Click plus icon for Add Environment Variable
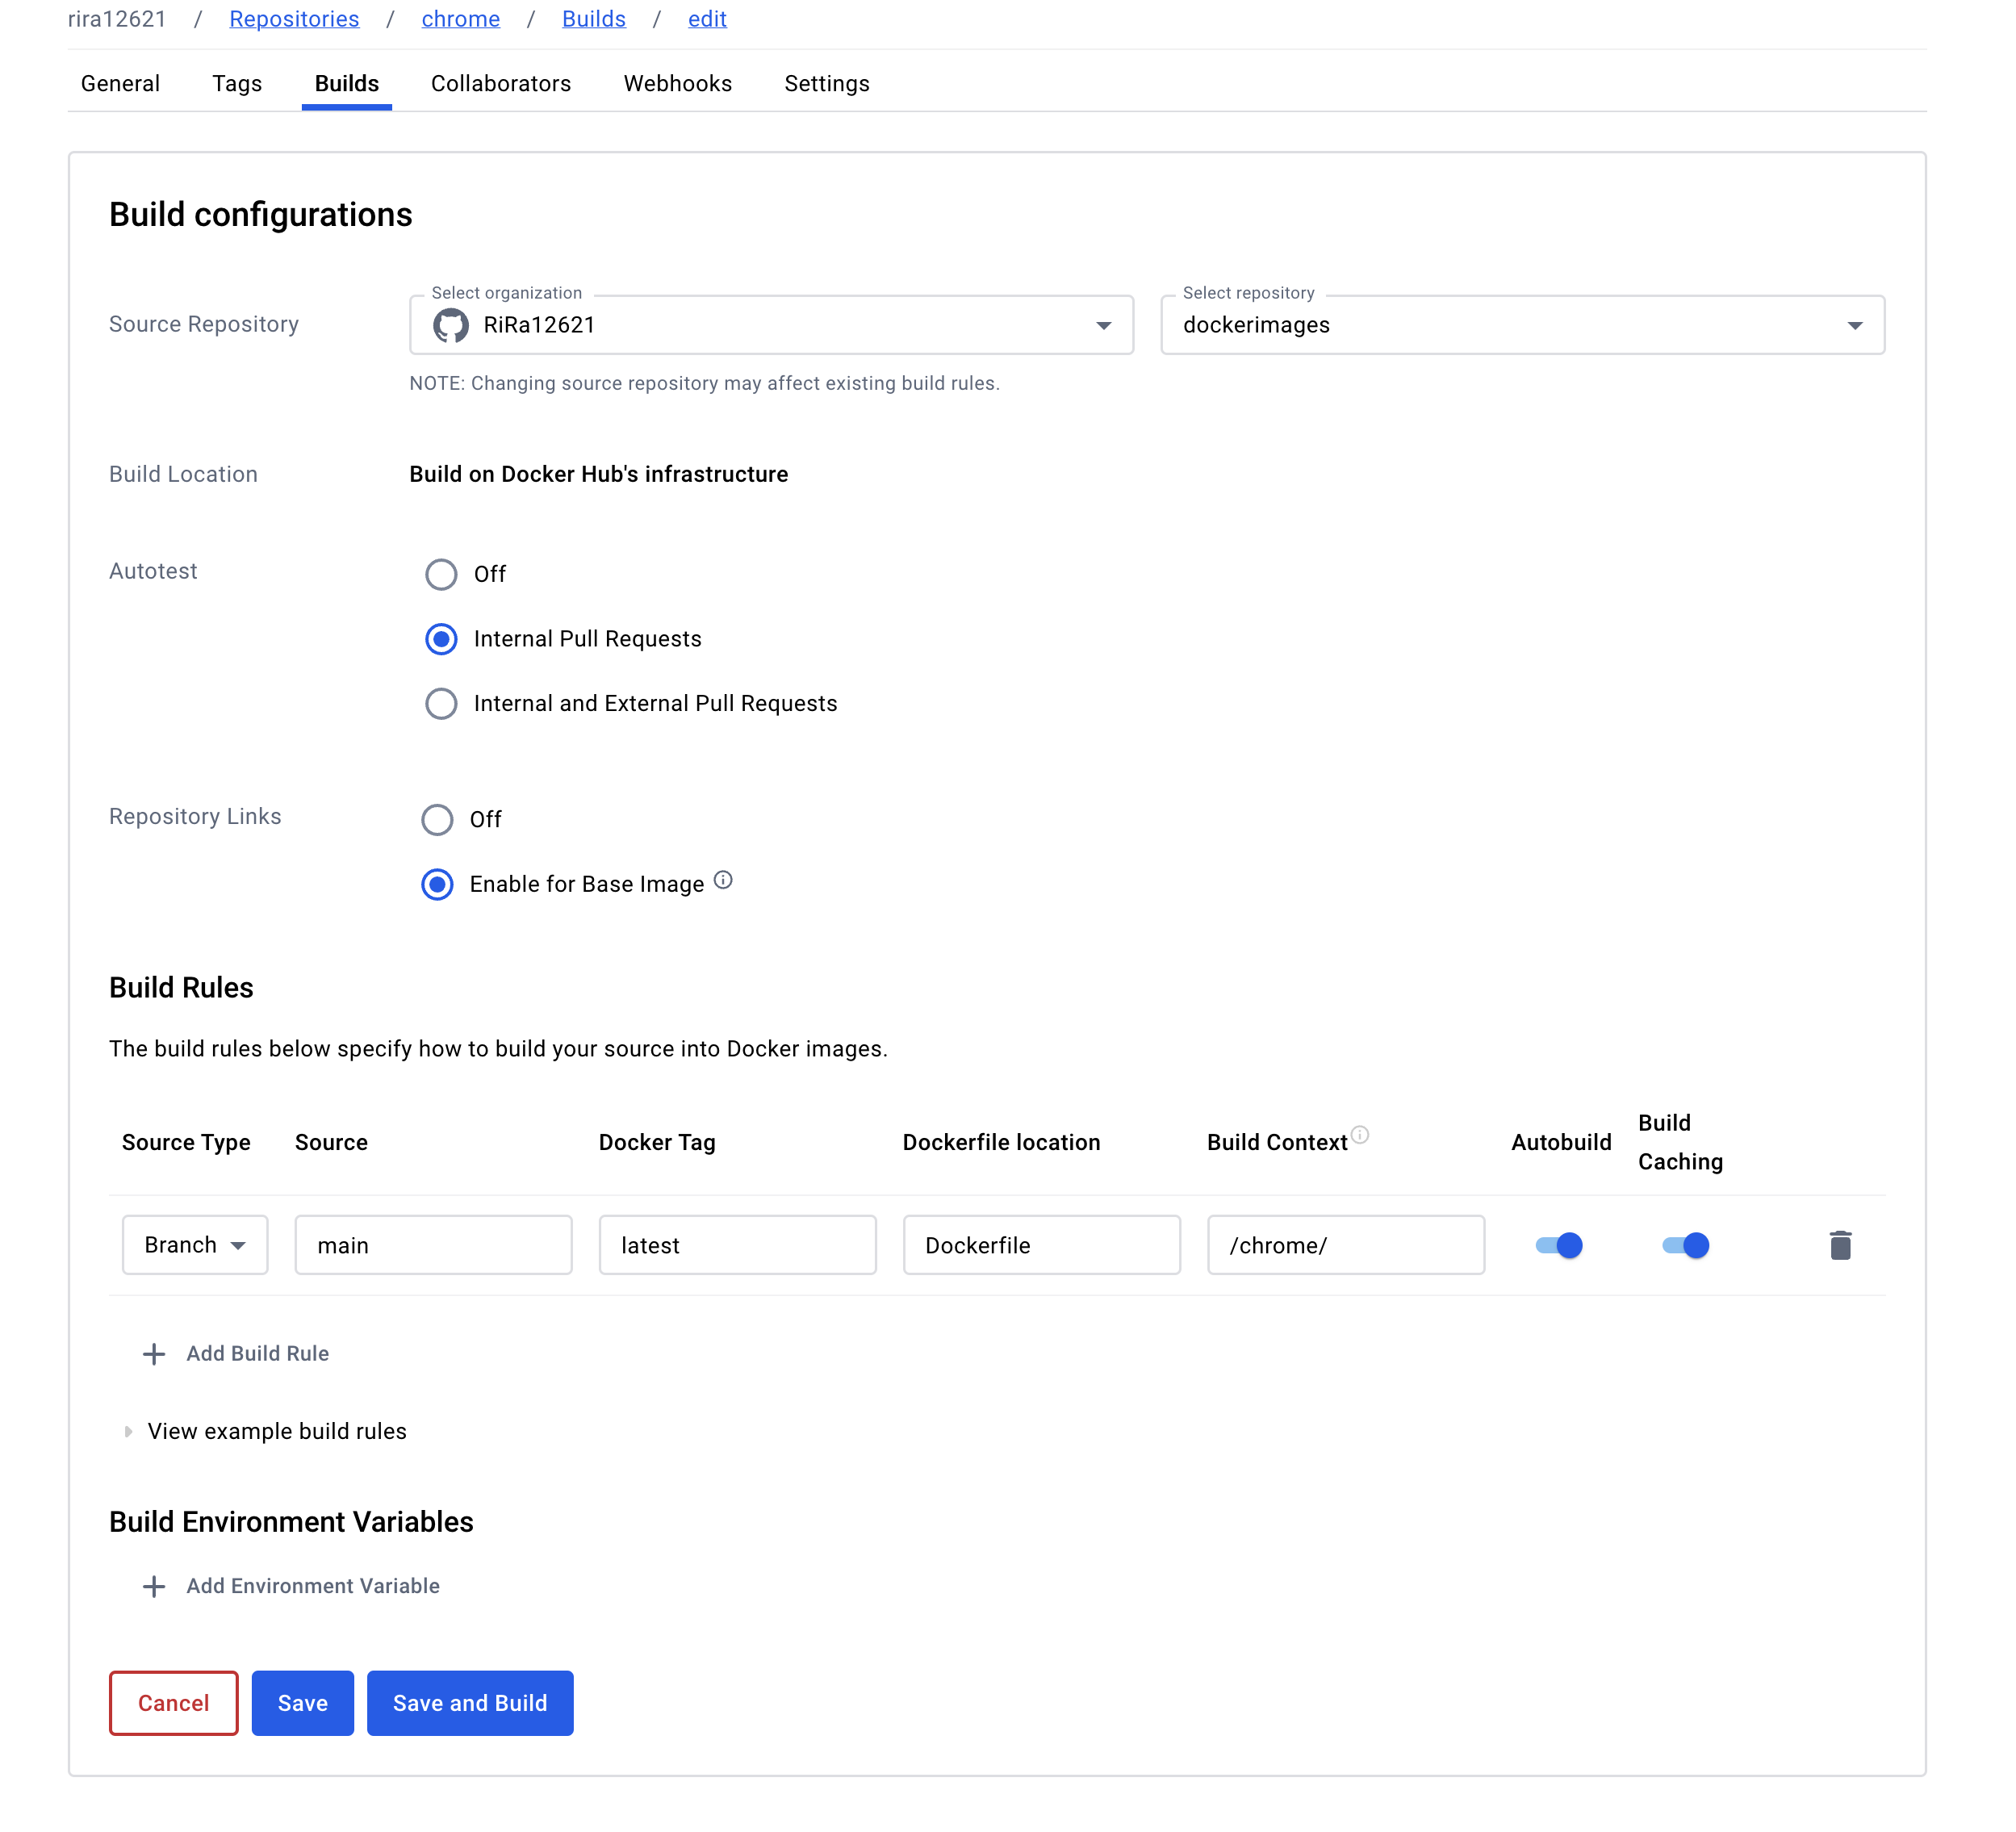 coord(154,1586)
